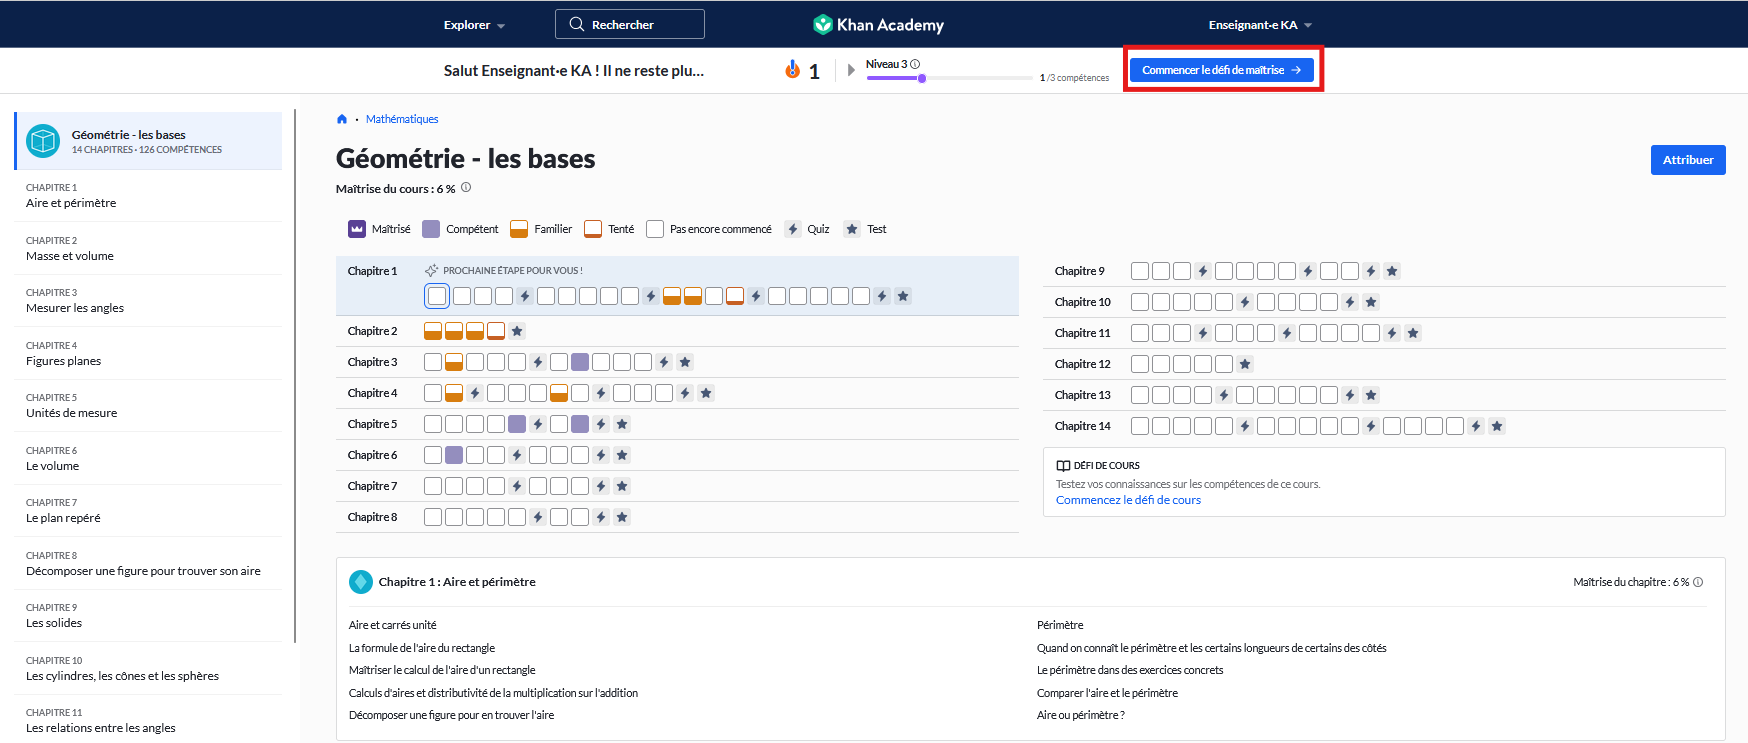Viewport: 1748px width, 743px height.
Task: Open the Chapitre 2 test star icon
Action: (x=517, y=331)
